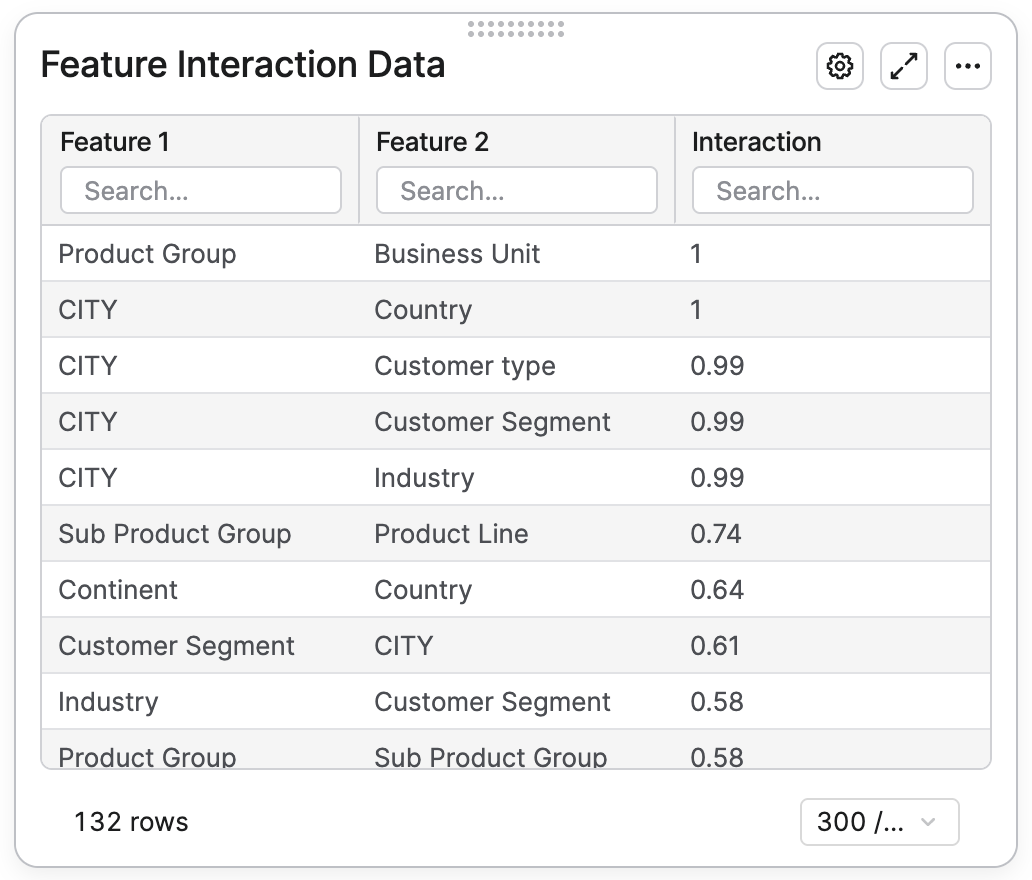Grab the dotted drag handle at top
The image size is (1032, 880).
pyautogui.click(x=516, y=29)
